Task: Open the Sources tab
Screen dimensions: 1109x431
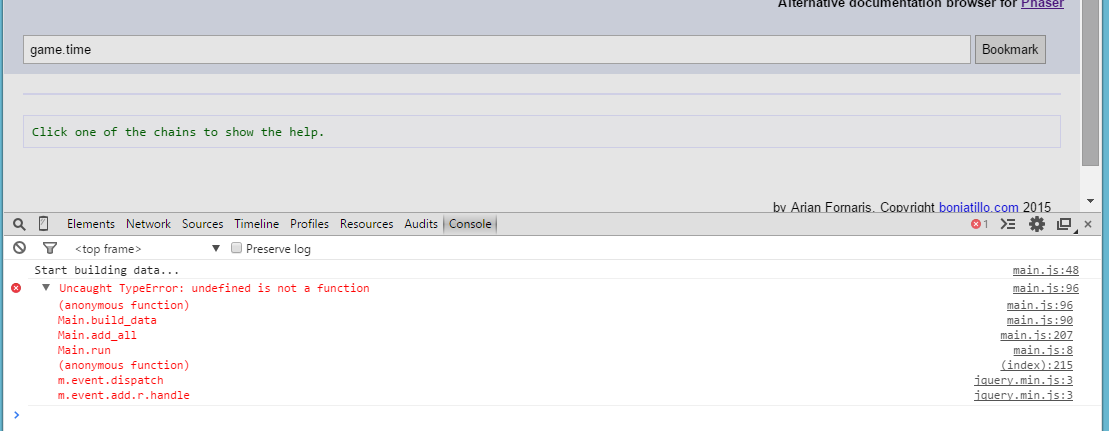Action: [202, 224]
